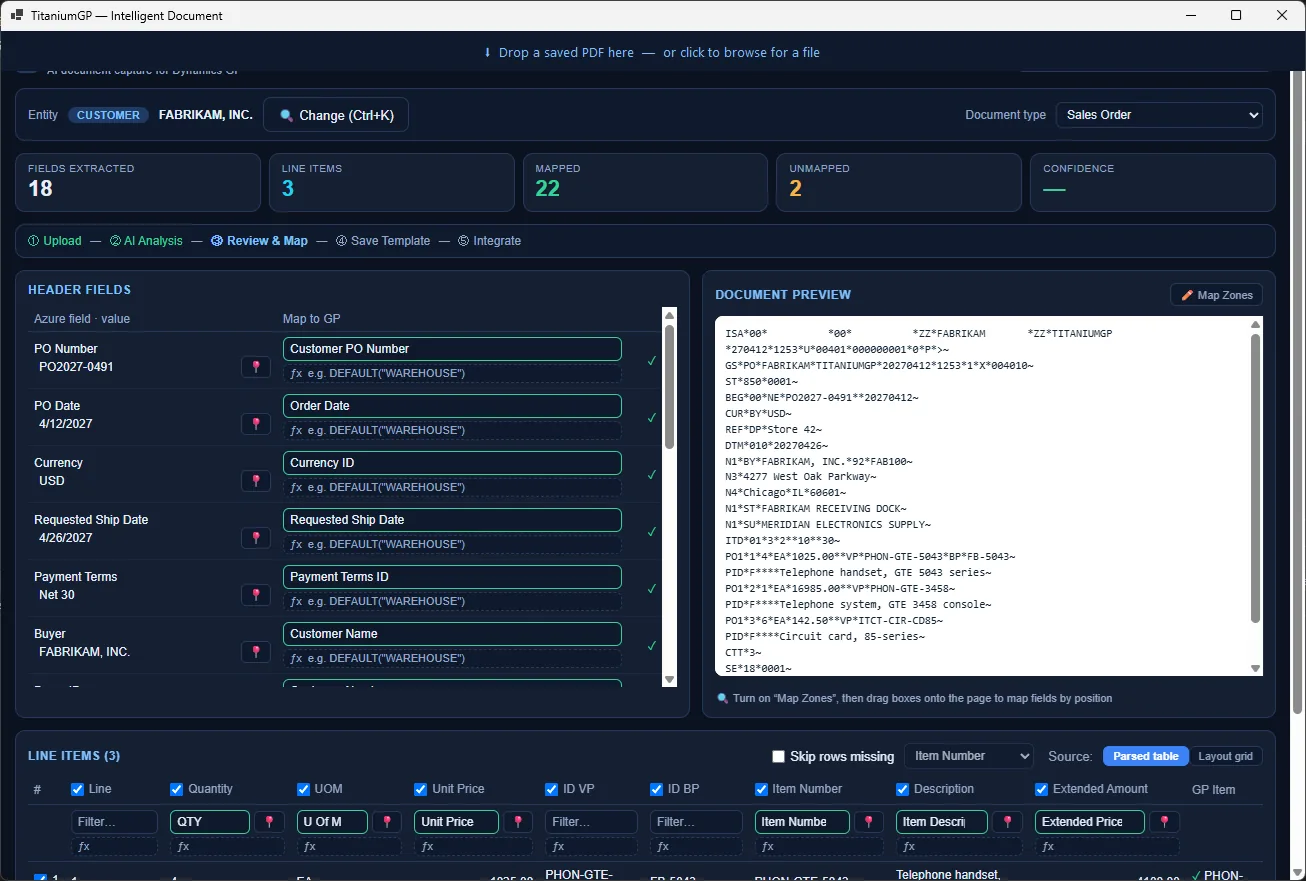Click the ID VP column Filter input

591,822
